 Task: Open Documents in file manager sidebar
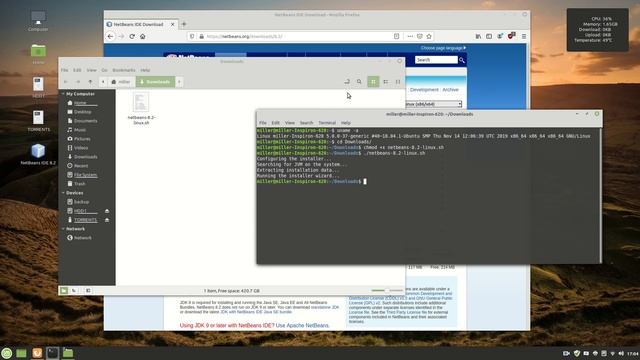click(87, 121)
